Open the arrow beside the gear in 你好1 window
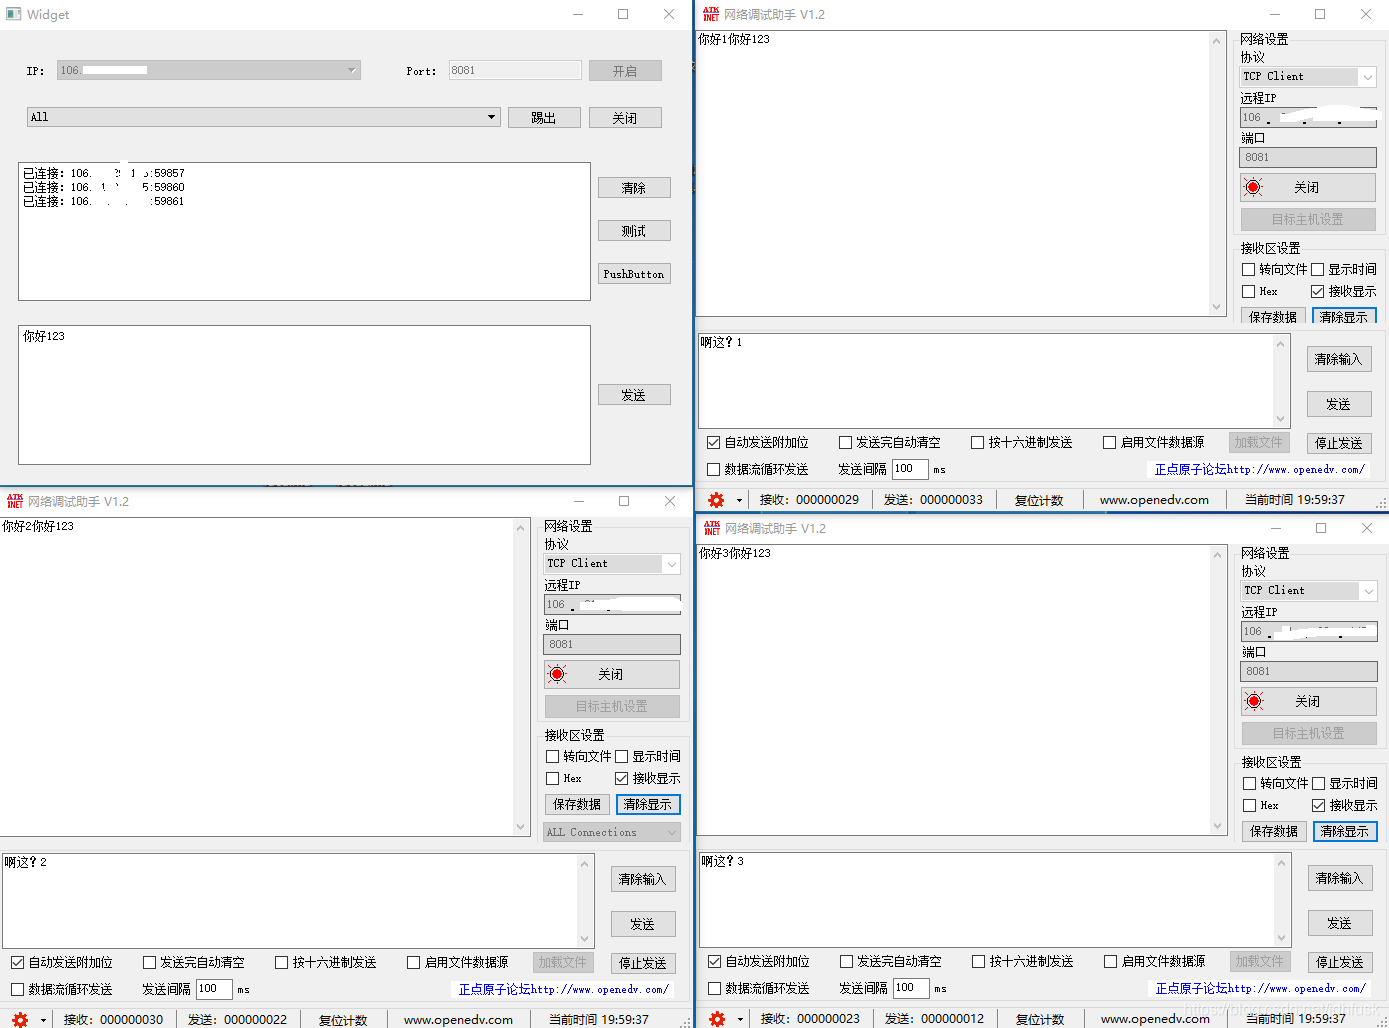This screenshot has width=1389, height=1028. [x=740, y=500]
